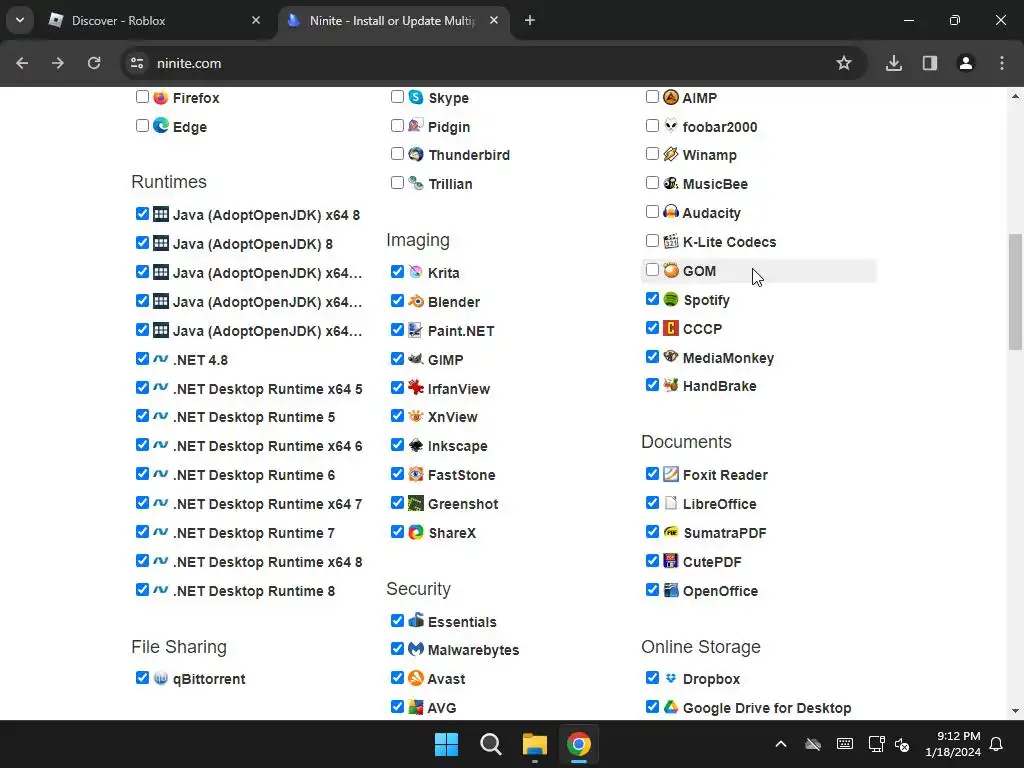Close the Ninite tab
Screen dimensions: 1024x768
tap(494, 21)
